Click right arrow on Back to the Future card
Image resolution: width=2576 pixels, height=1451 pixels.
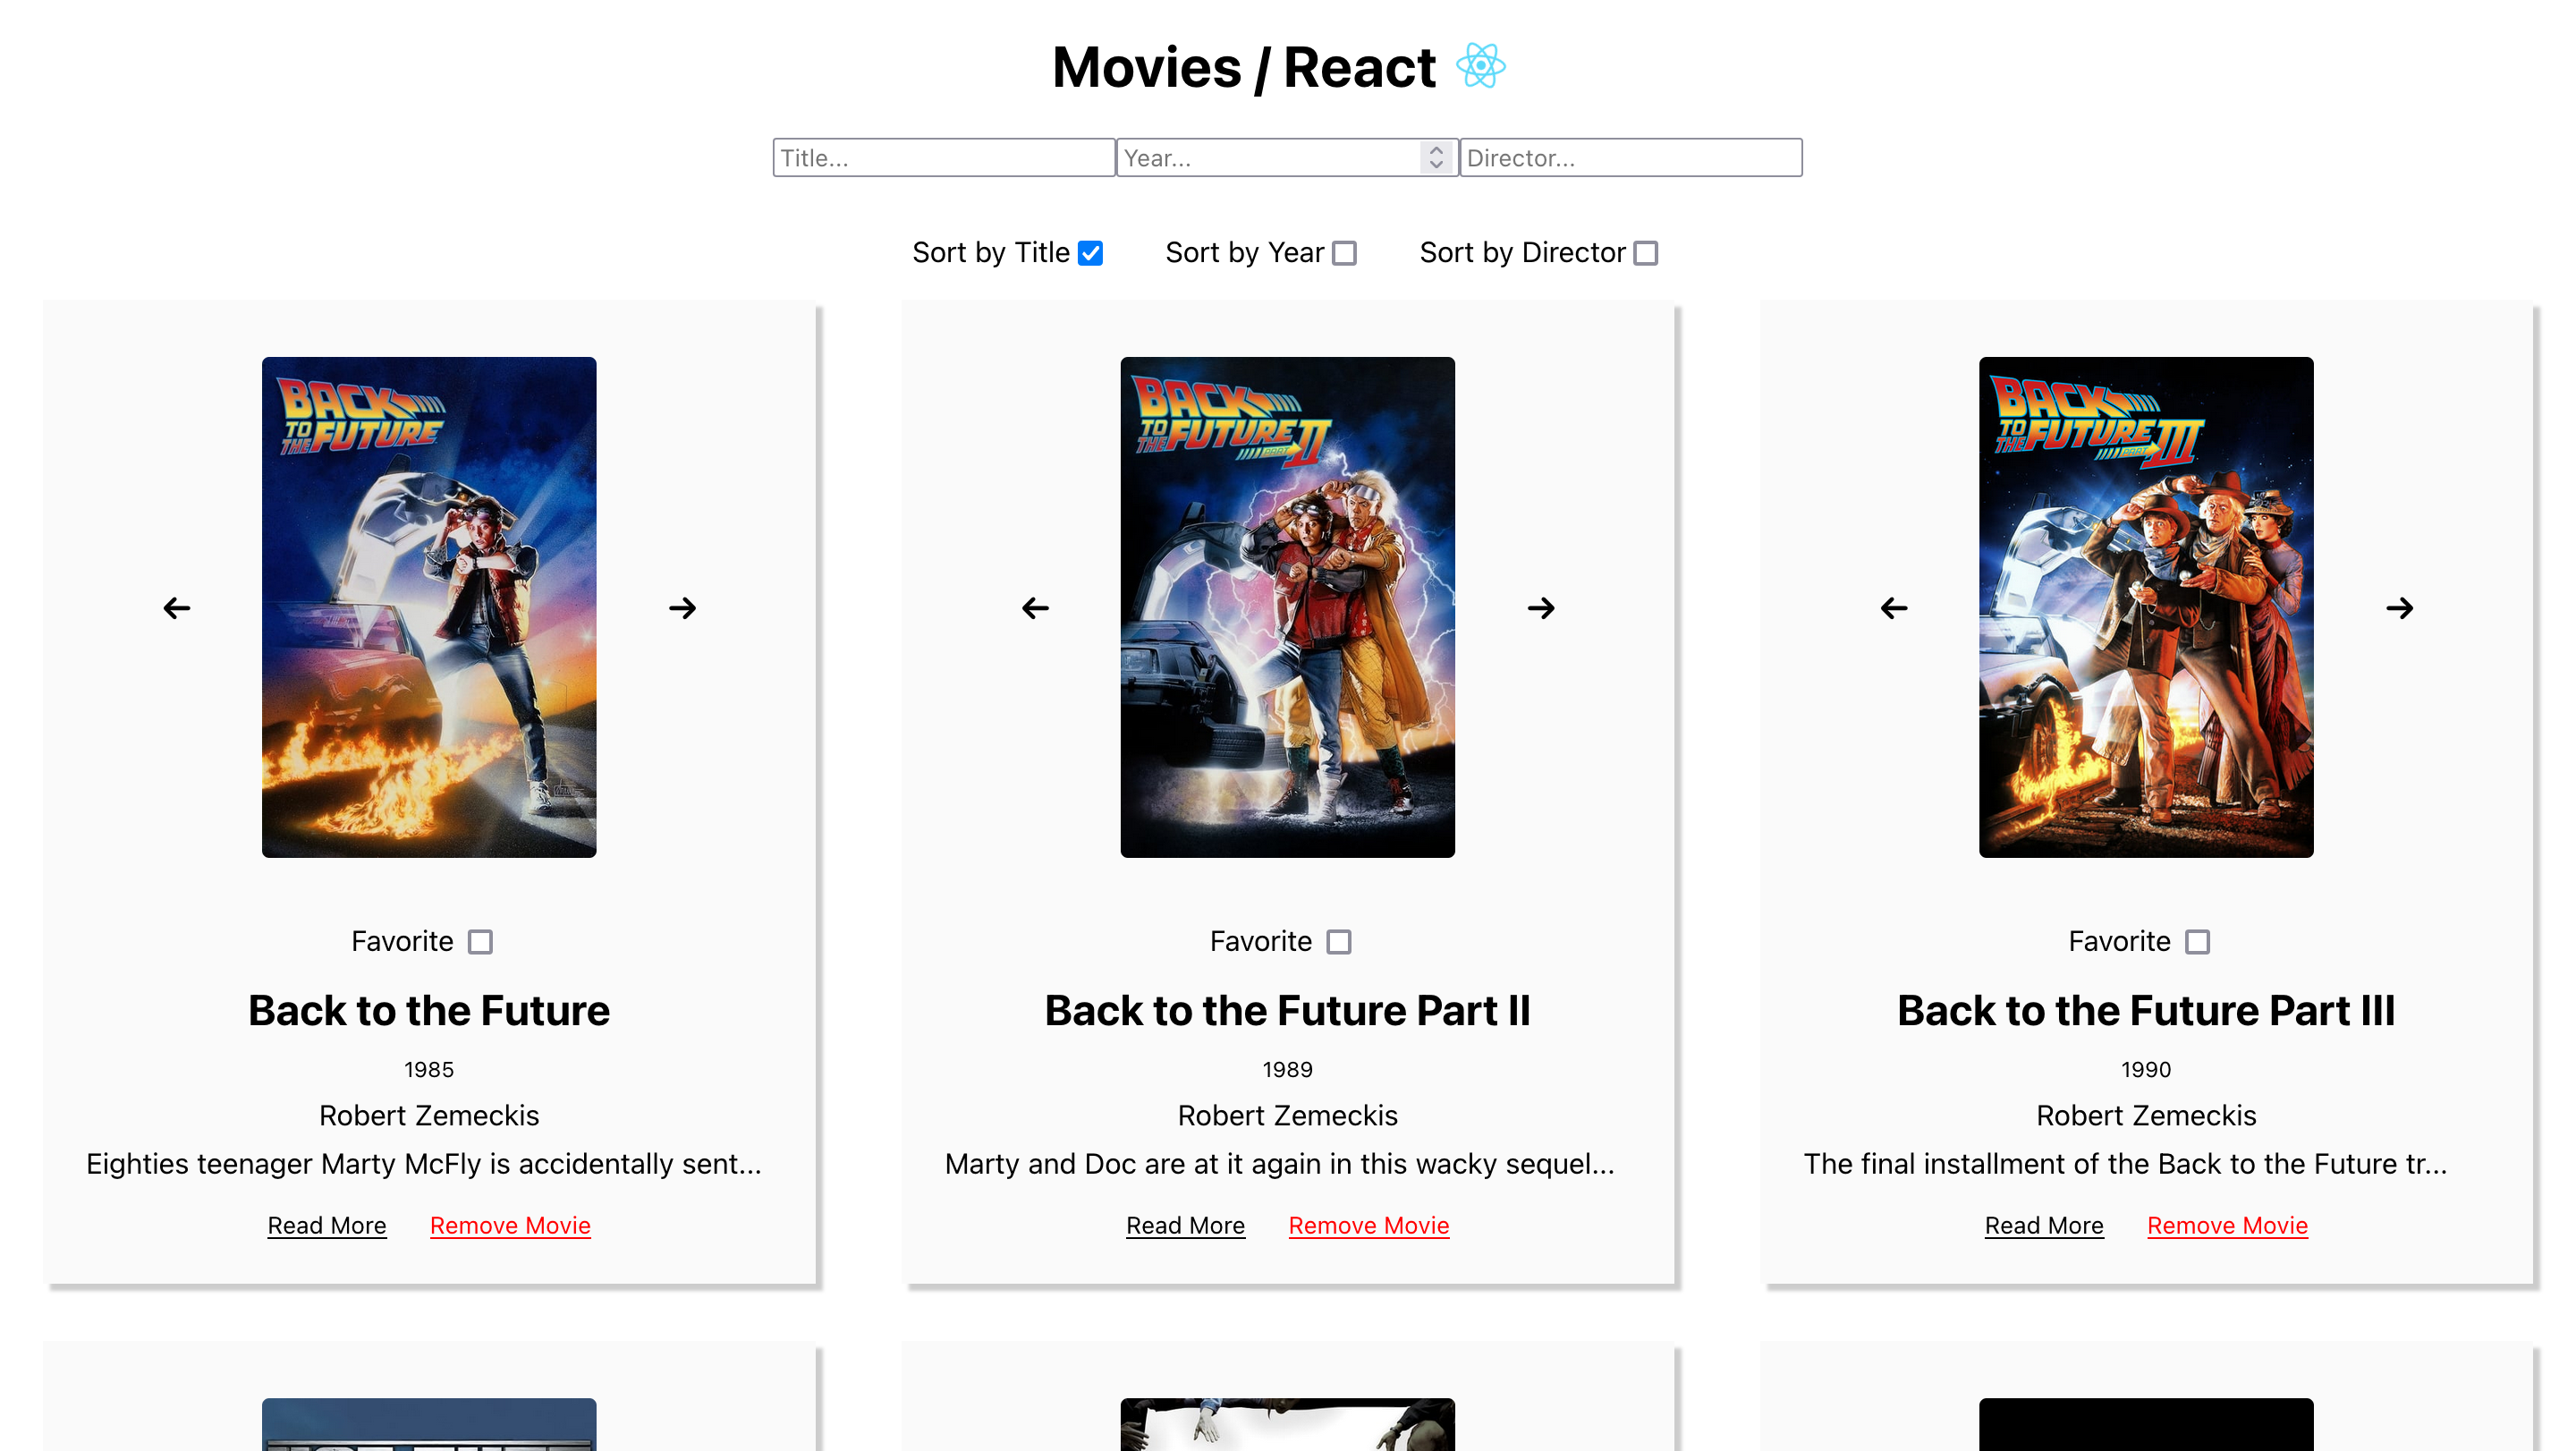682,608
